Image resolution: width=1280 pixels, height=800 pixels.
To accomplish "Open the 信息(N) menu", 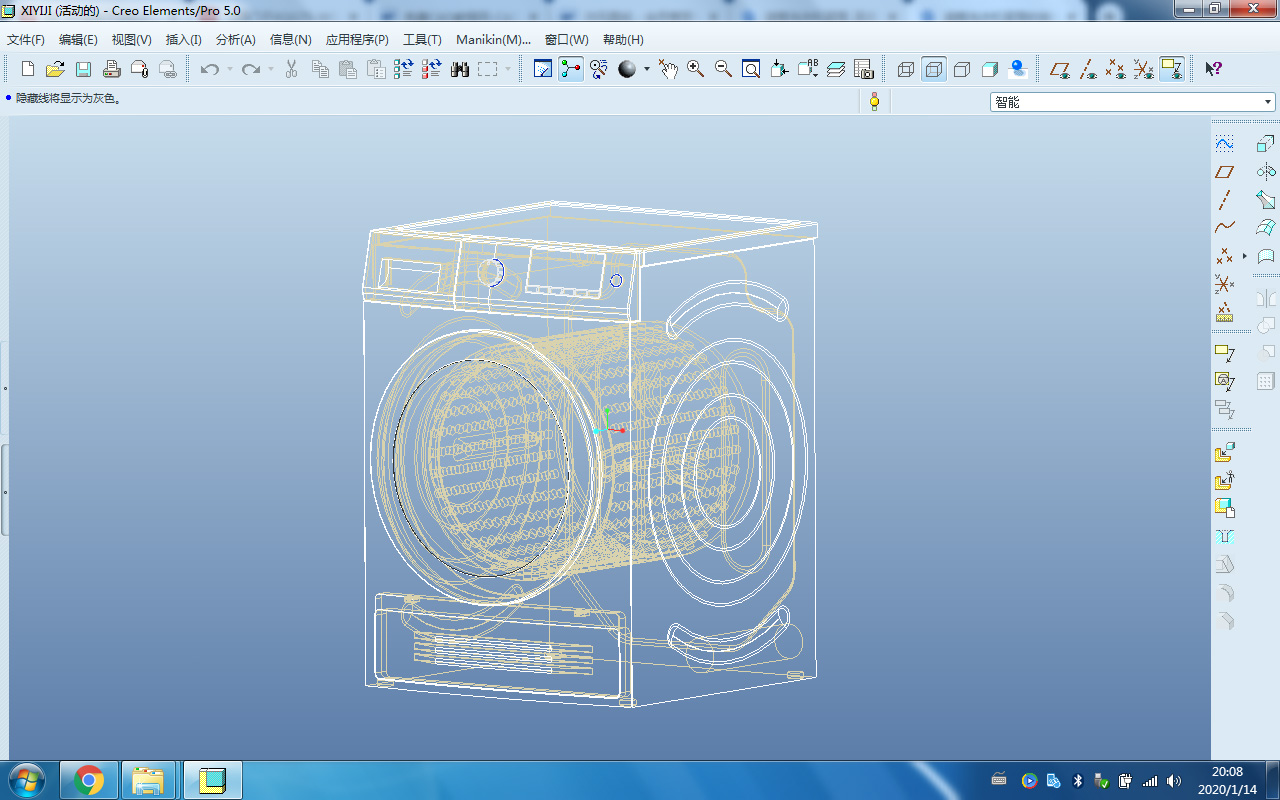I will pyautogui.click(x=291, y=40).
